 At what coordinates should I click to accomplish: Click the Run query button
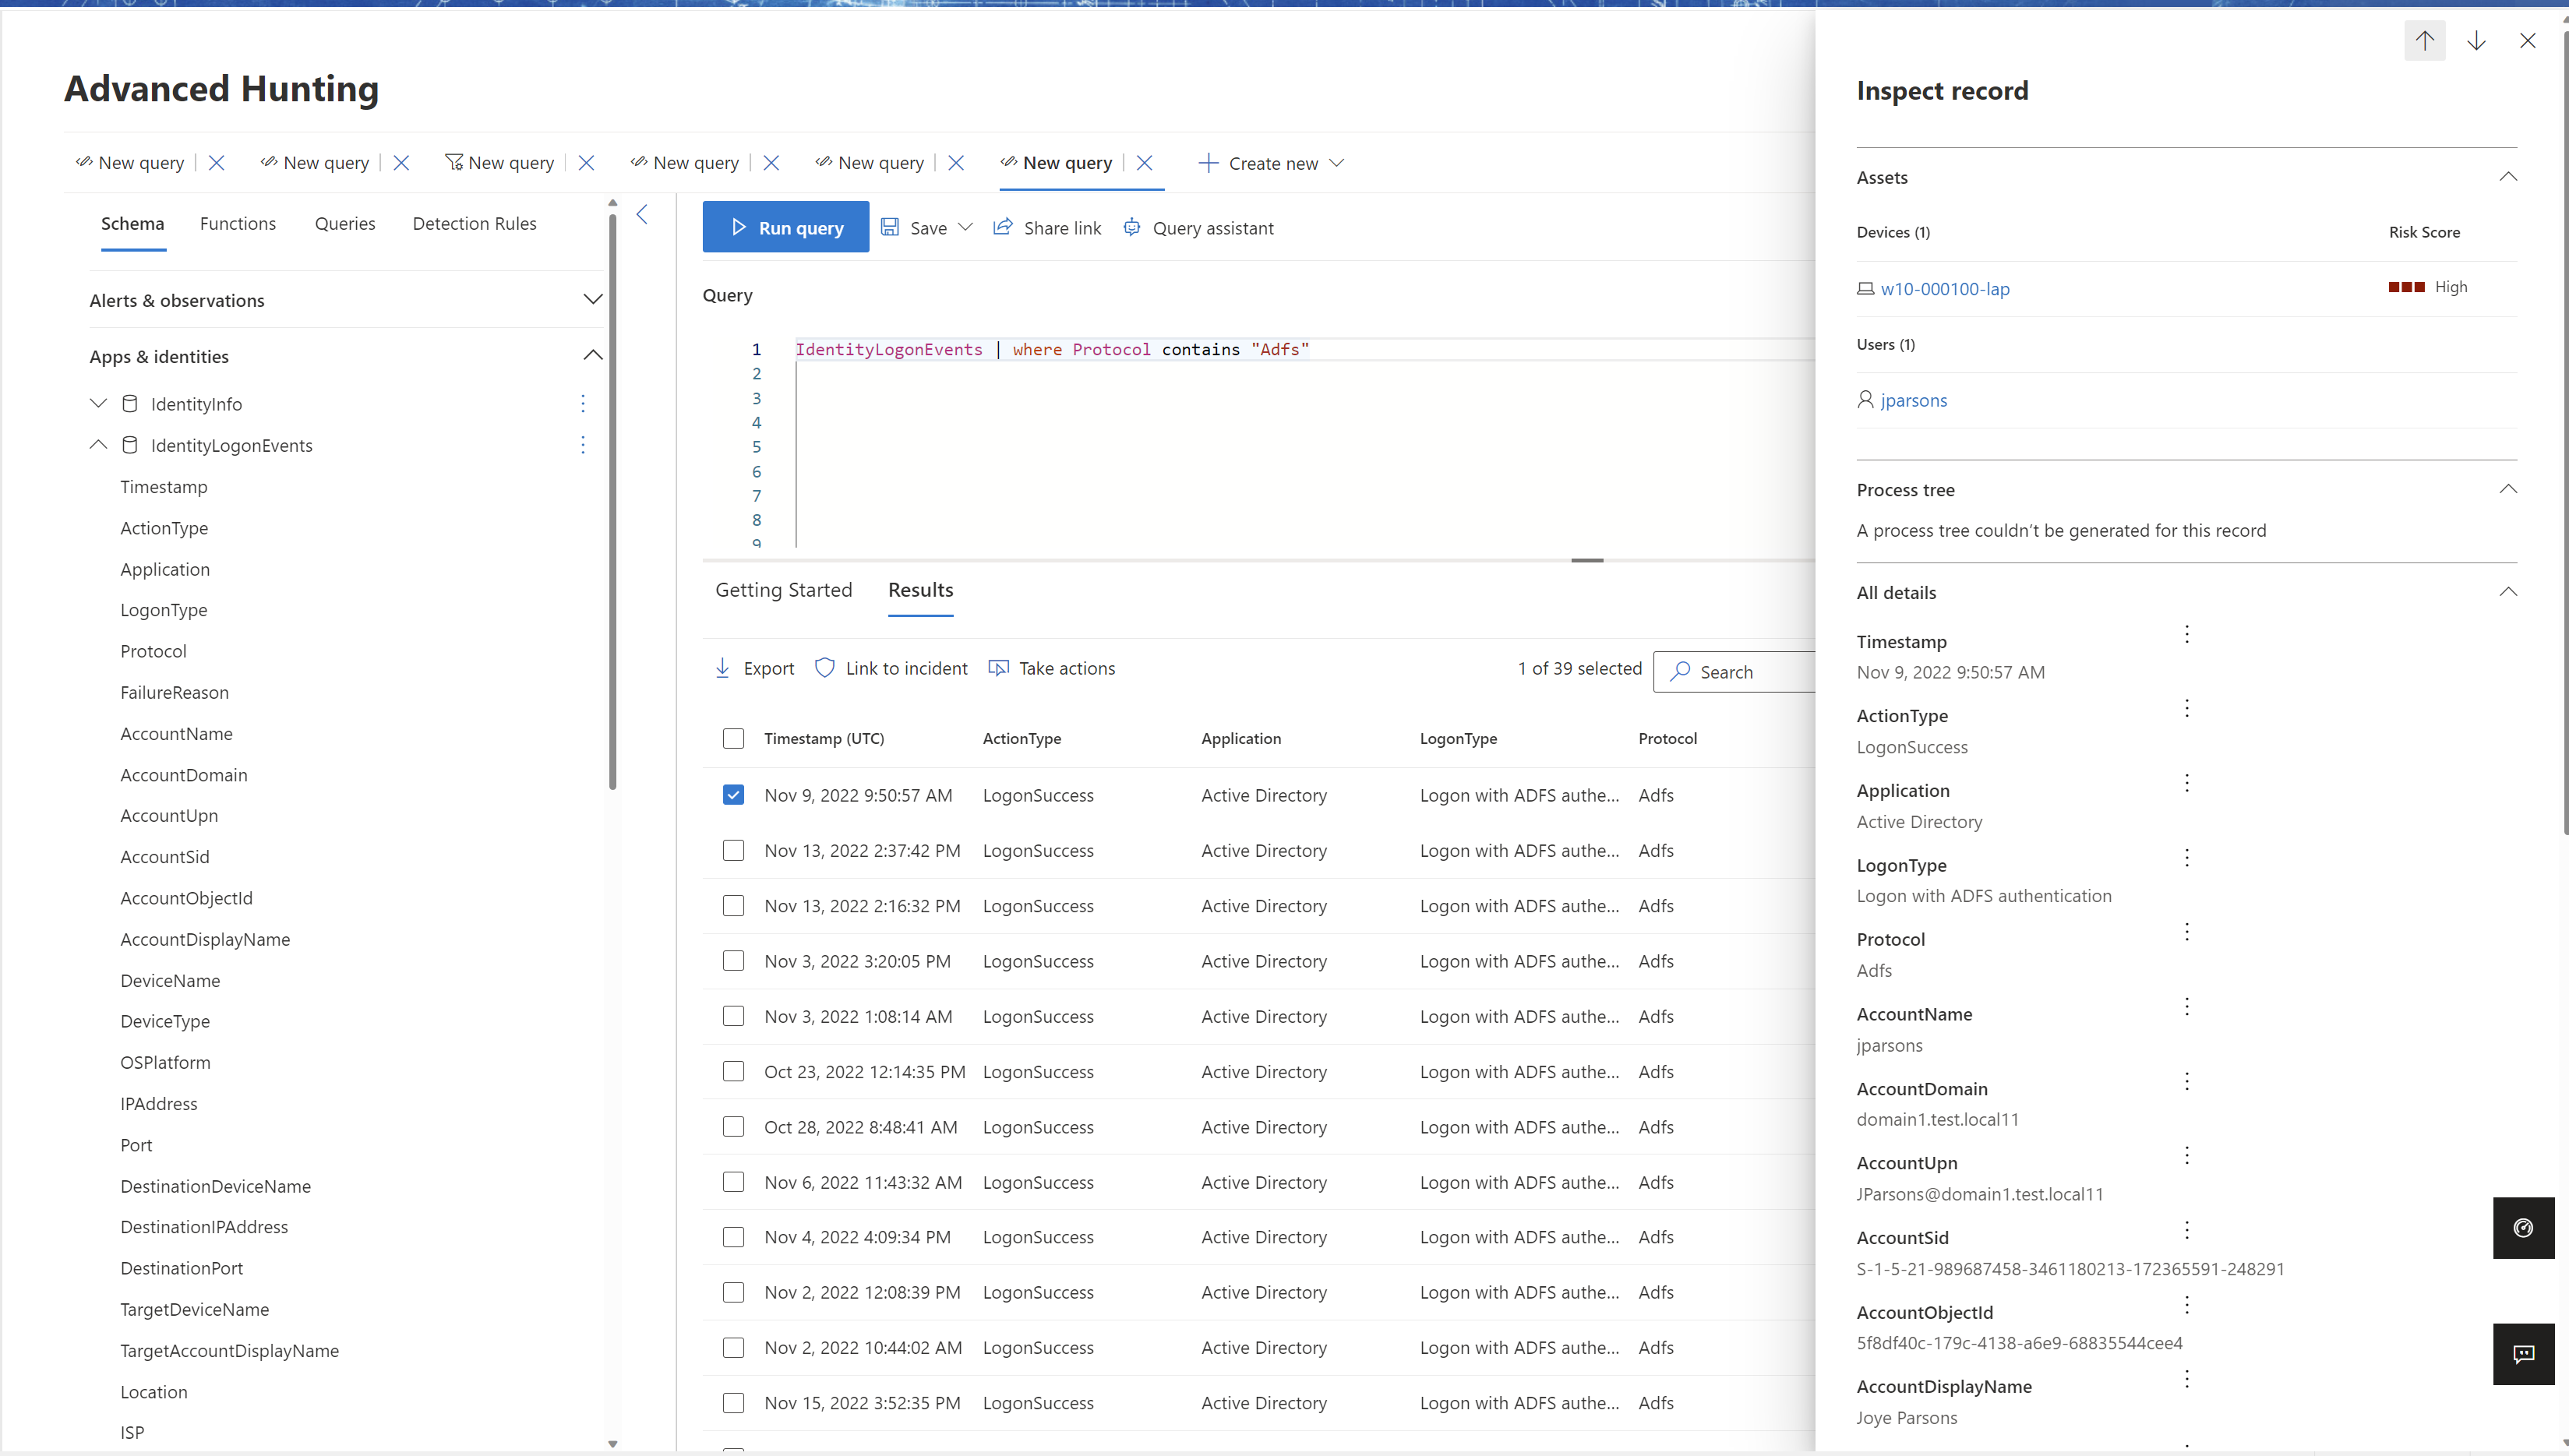pyautogui.click(x=785, y=227)
